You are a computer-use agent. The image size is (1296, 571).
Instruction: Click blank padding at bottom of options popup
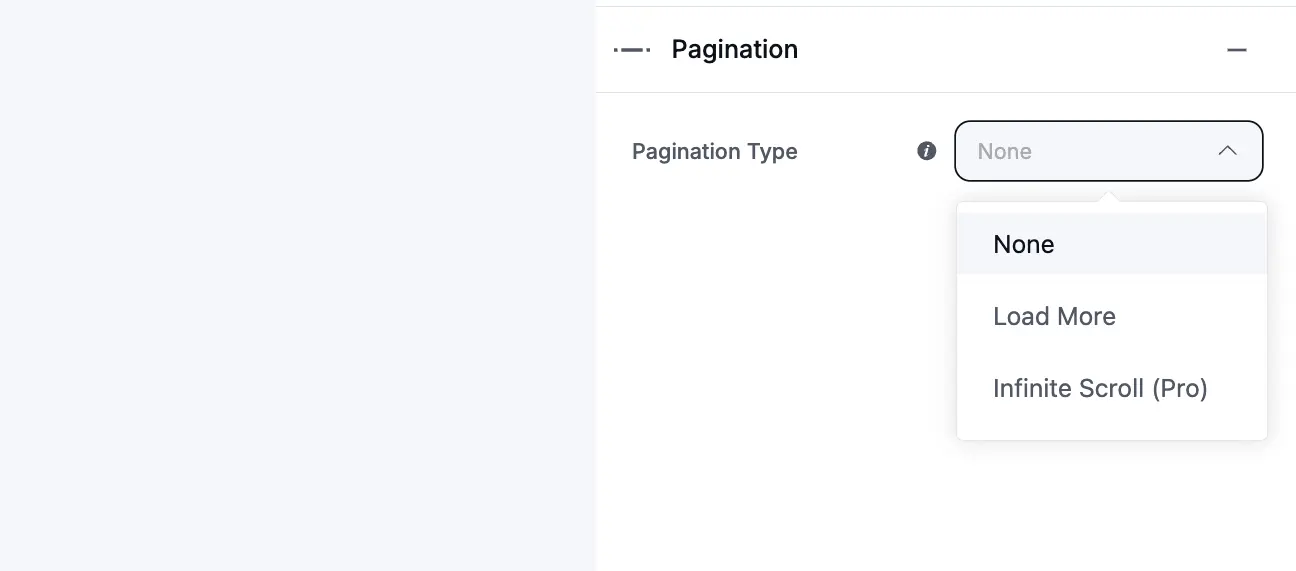point(1111,428)
